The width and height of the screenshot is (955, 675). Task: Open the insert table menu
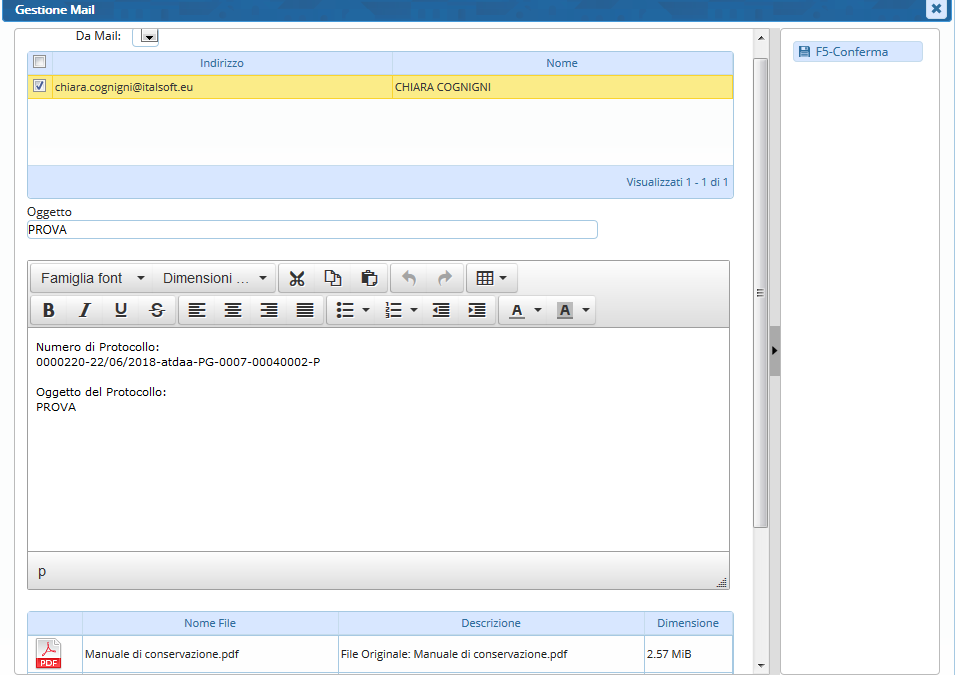[491, 278]
